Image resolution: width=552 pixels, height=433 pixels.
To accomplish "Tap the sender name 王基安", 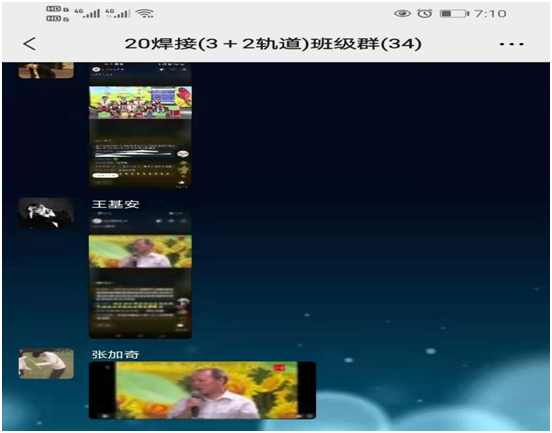I will pos(115,204).
